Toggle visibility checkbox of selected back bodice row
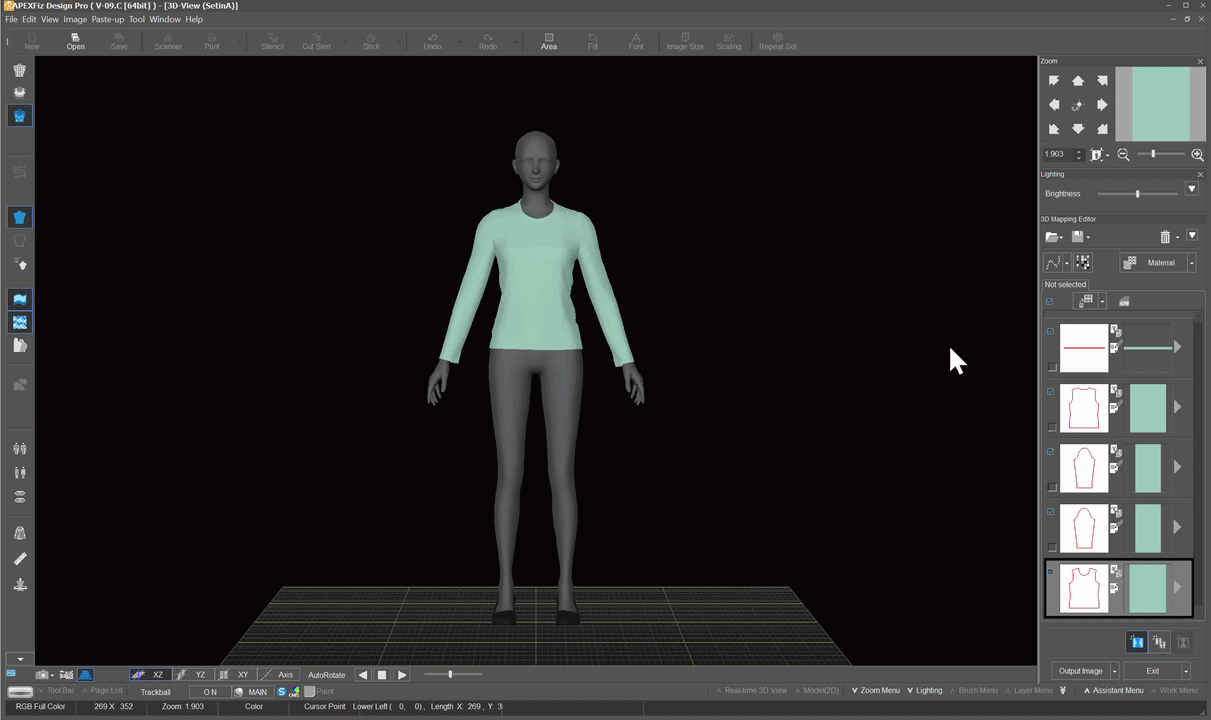The image size is (1211, 720). [1050, 571]
